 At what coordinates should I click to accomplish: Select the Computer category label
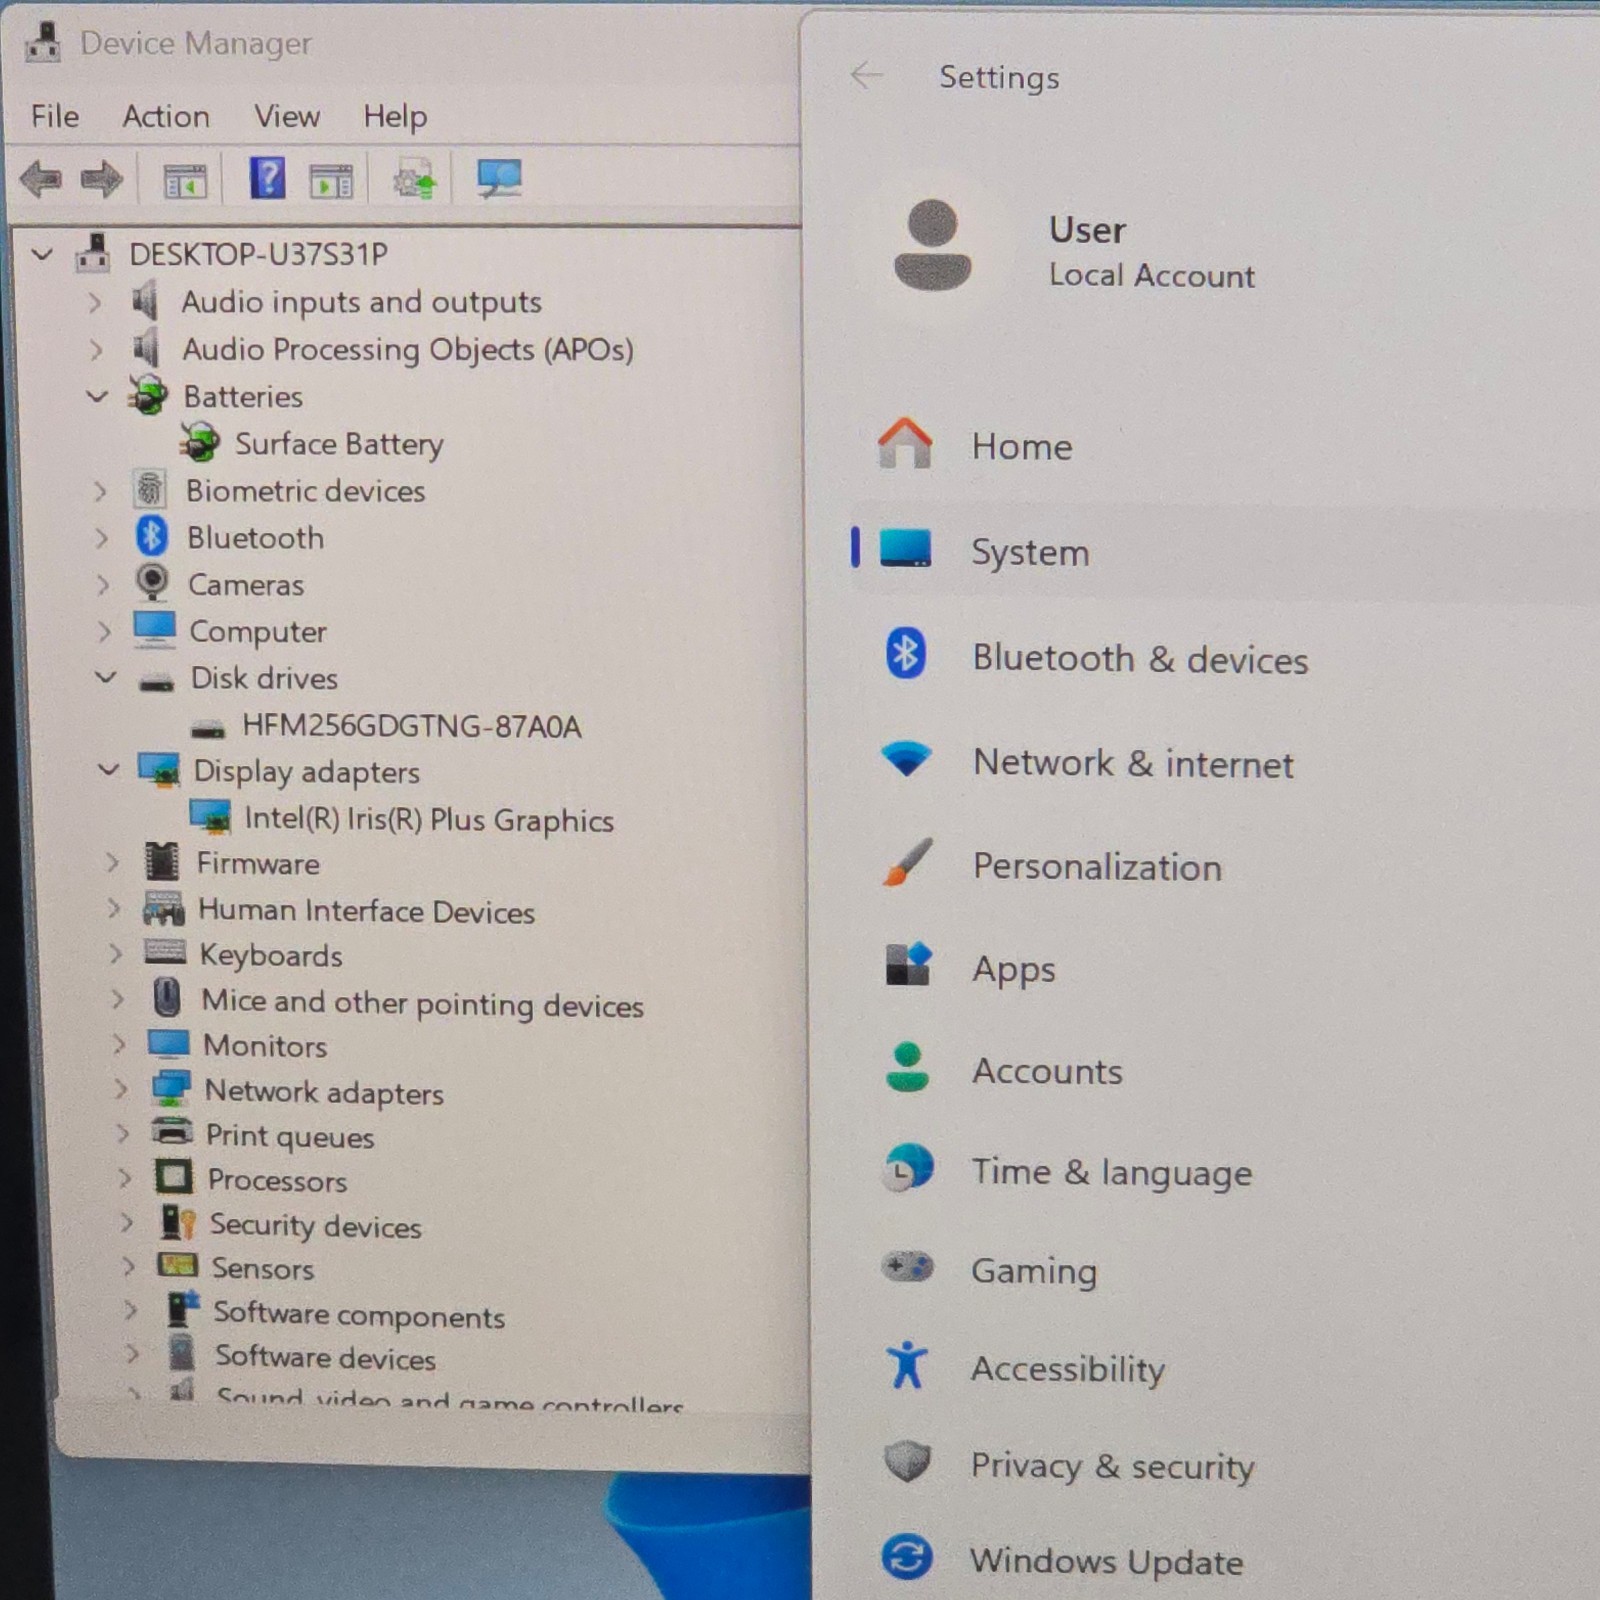[258, 632]
